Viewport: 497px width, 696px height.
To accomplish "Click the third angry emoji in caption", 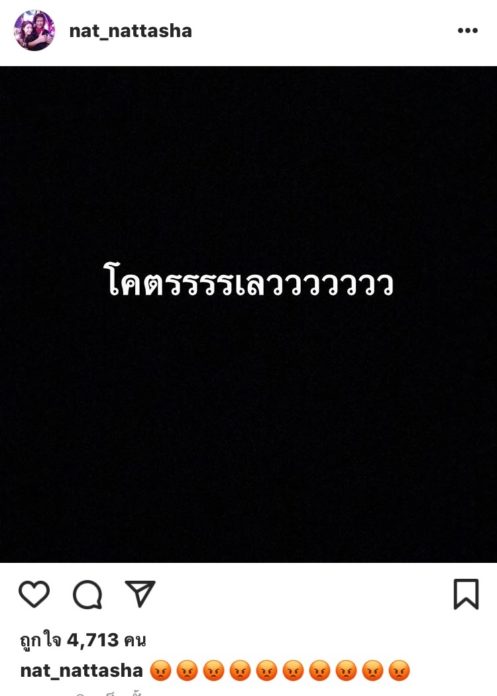I will click(x=214, y=671).
